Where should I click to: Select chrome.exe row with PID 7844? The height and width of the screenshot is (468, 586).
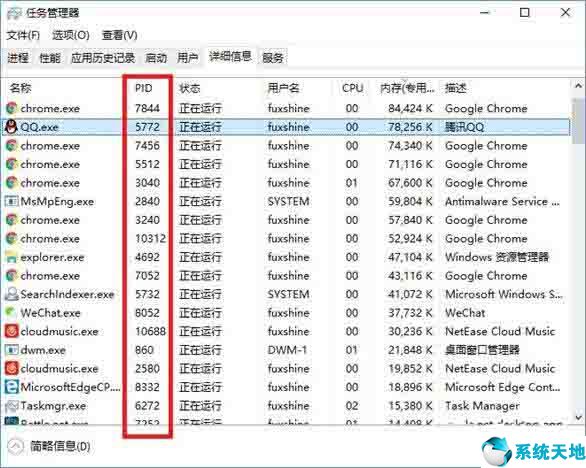click(286, 108)
